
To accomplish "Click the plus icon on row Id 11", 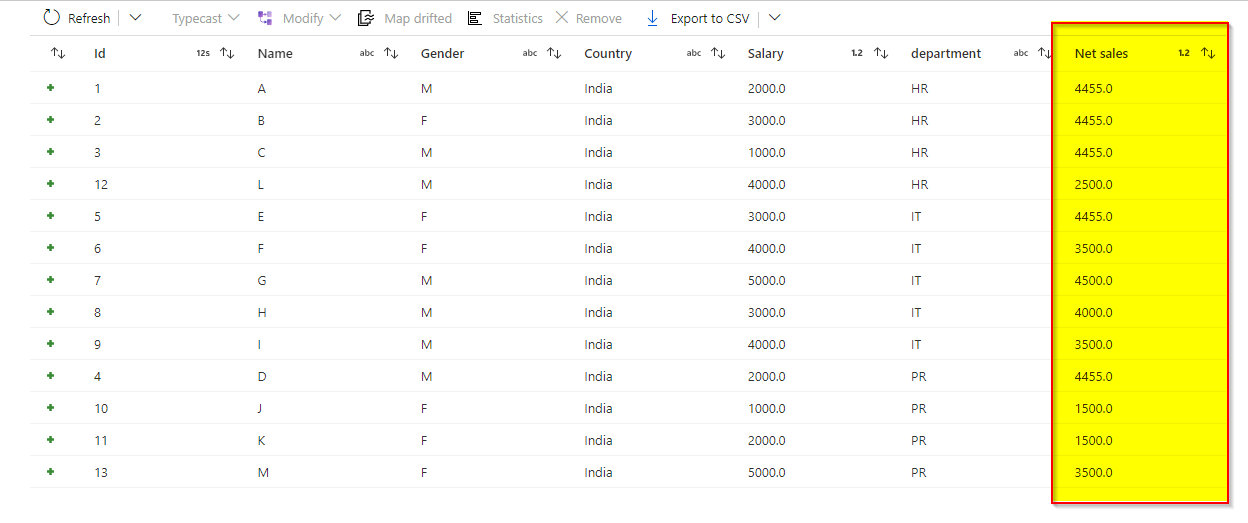I will pos(50,440).
